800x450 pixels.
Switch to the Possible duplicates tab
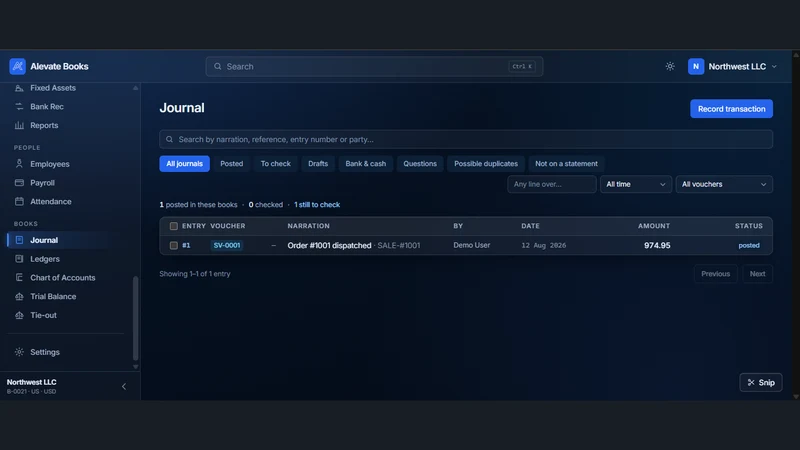[x=486, y=164]
